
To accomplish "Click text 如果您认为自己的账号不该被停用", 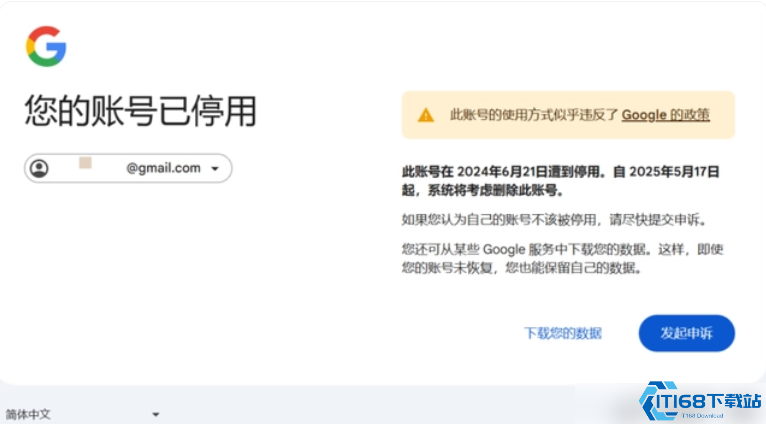I will 499,220.
